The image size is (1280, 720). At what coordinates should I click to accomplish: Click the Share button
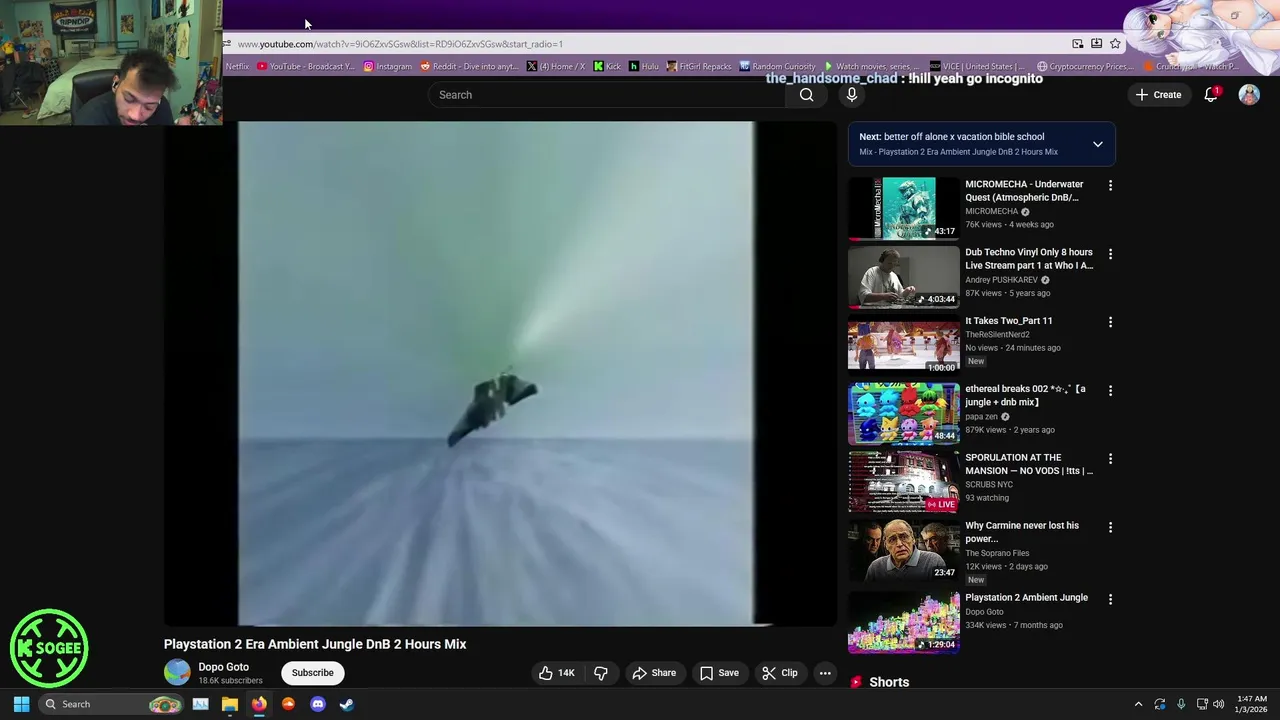point(654,673)
